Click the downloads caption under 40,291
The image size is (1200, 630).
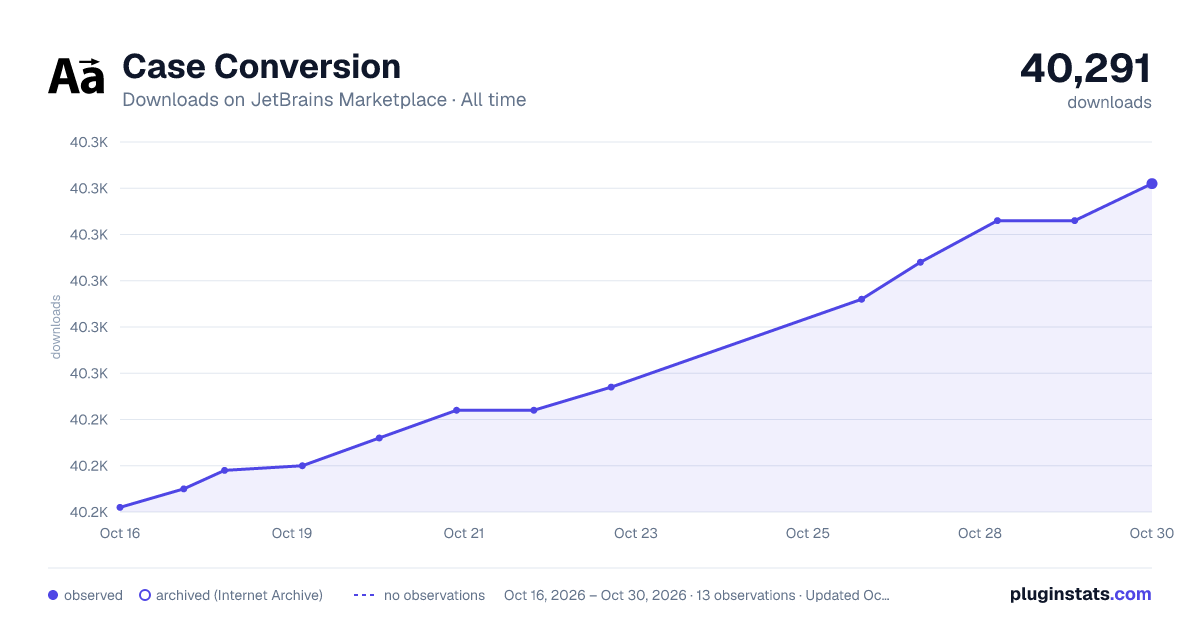click(1109, 102)
